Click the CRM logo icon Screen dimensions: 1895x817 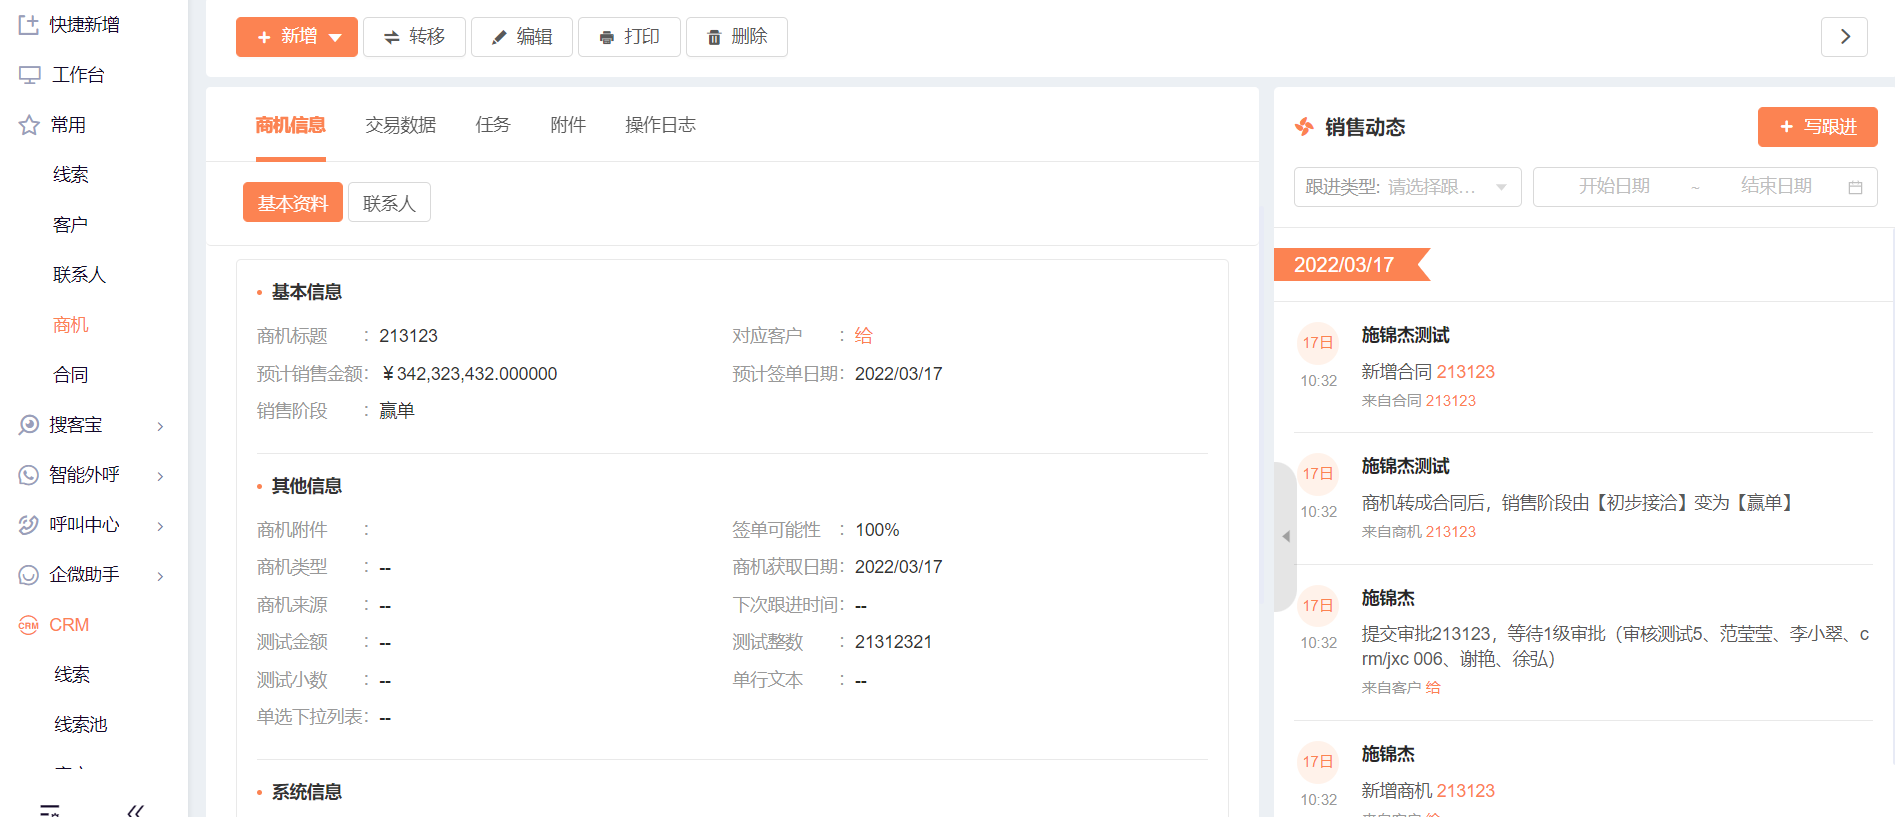(x=29, y=625)
